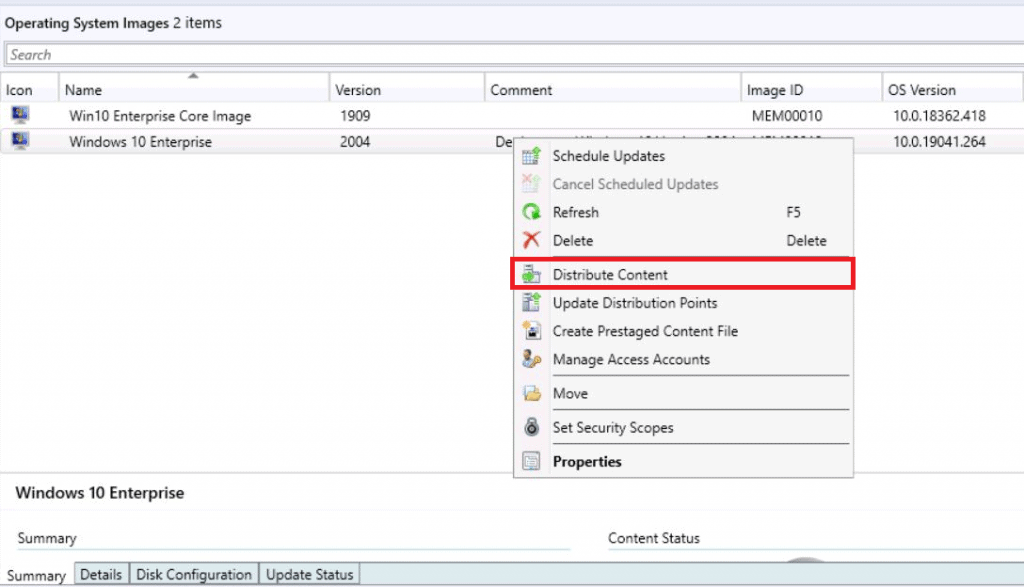This screenshot has width=1024, height=587.
Task: Choose Schedule Updates from context menu
Action: coord(683,156)
